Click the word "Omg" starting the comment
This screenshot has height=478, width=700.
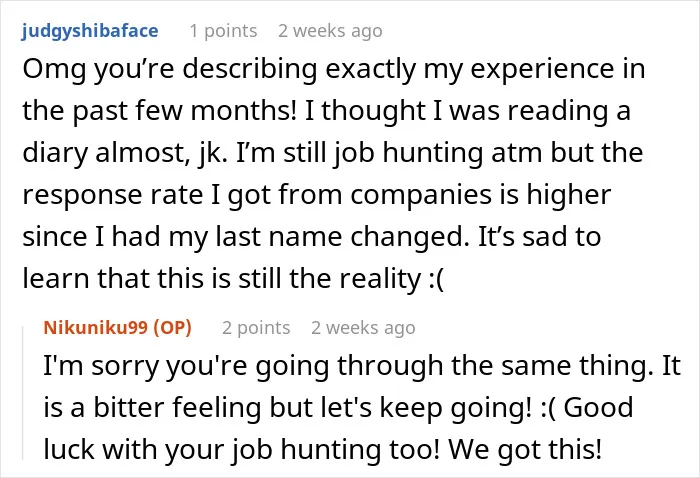click(54, 70)
